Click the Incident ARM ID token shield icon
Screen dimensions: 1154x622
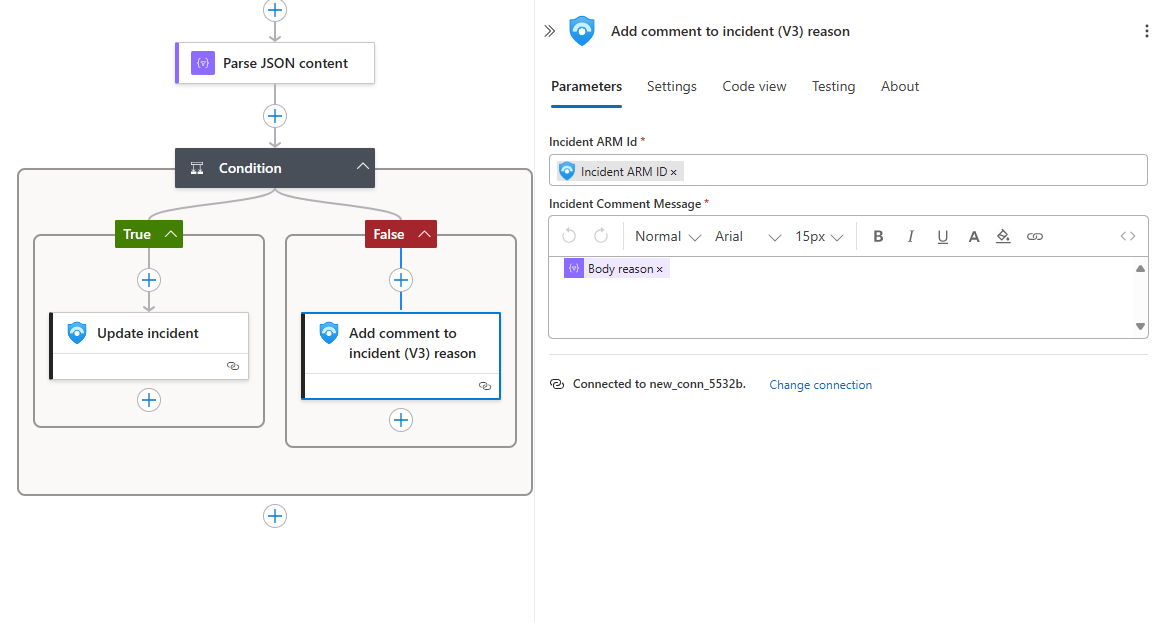point(567,172)
